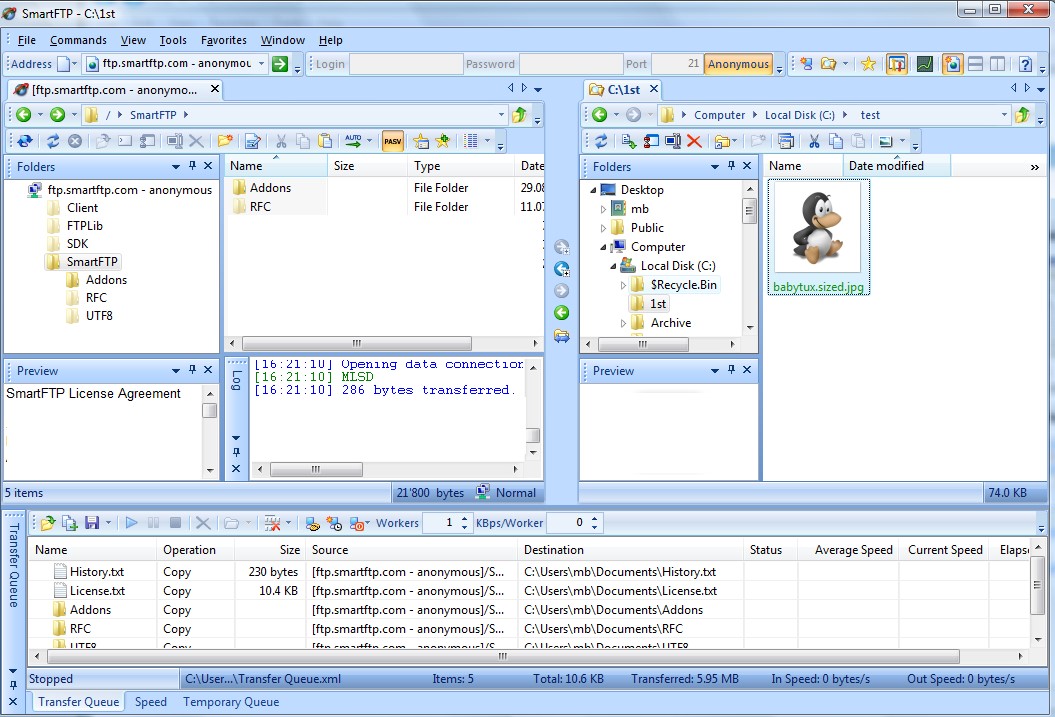Image resolution: width=1055 pixels, height=717 pixels.
Task: Toggle the transfer queue window icon in the main toolbar
Action: [897, 64]
